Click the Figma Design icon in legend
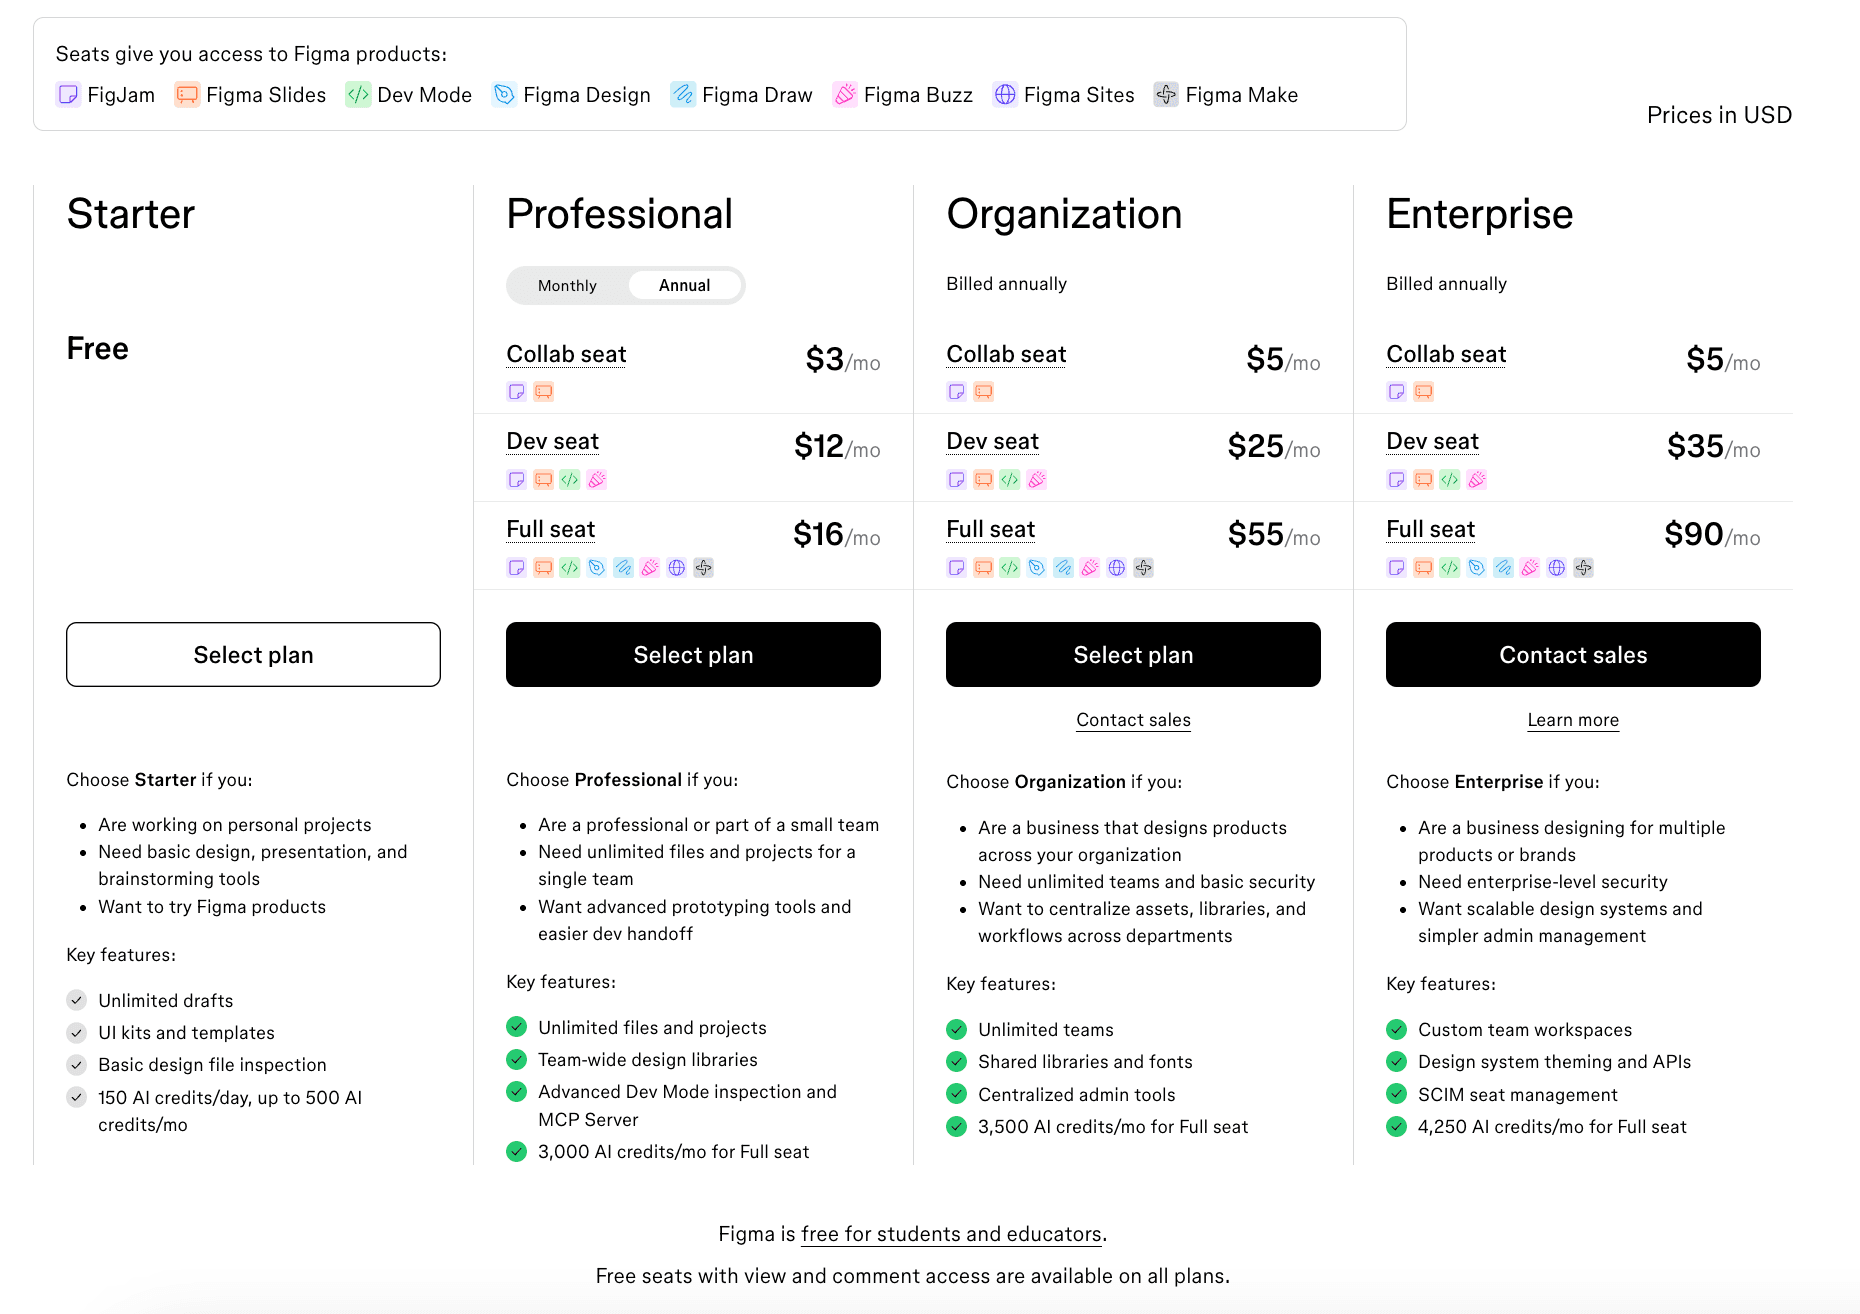 504,95
